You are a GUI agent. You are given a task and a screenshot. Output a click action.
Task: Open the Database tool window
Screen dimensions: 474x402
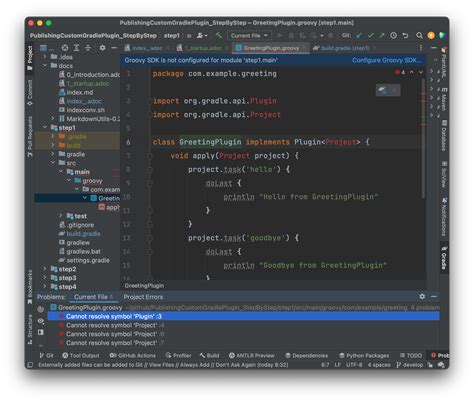pyautogui.click(x=444, y=136)
